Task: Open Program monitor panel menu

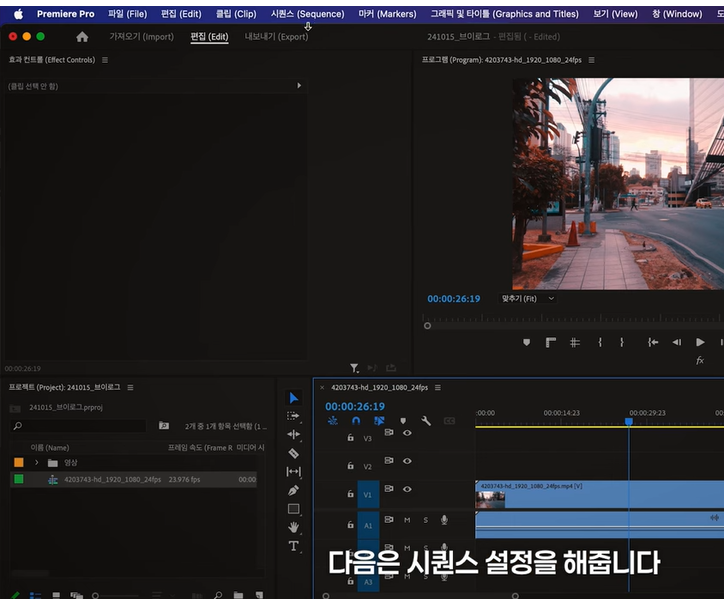Action: (591, 60)
